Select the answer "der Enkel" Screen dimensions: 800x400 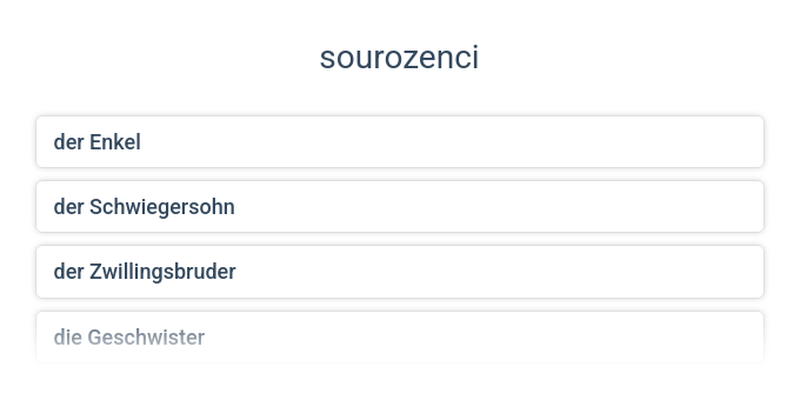tap(400, 142)
